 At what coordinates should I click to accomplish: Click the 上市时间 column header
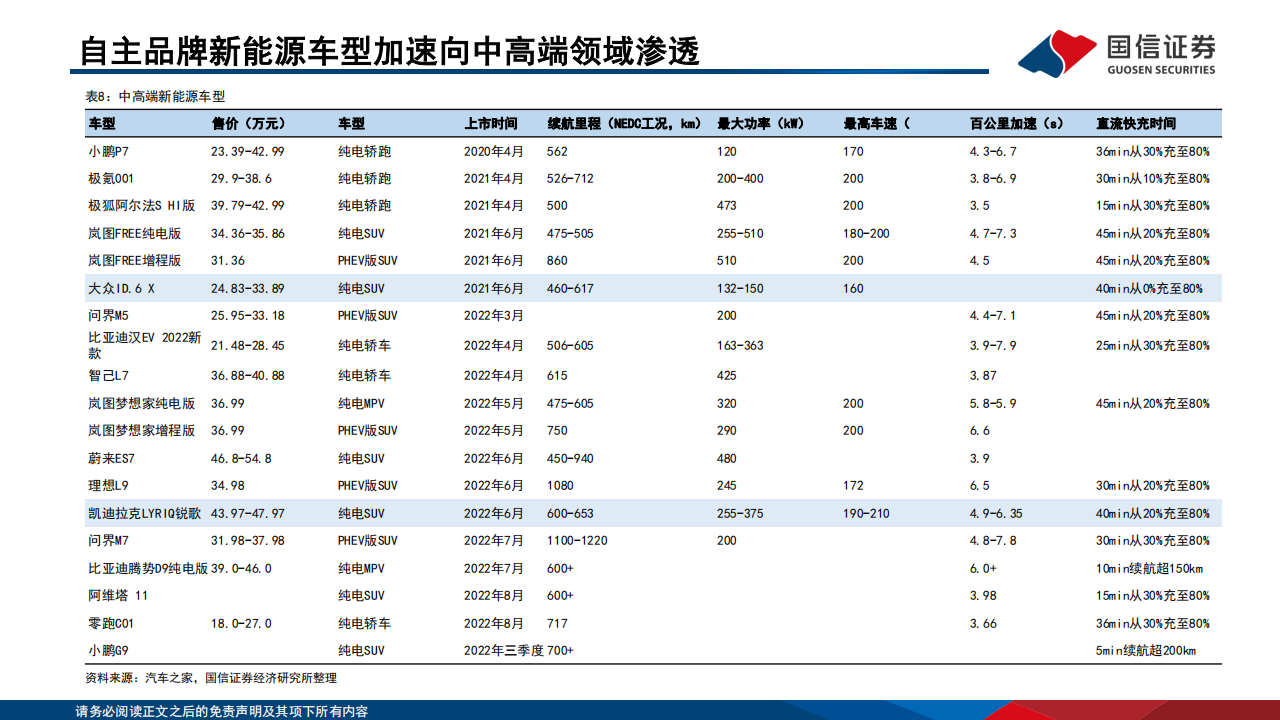point(491,124)
